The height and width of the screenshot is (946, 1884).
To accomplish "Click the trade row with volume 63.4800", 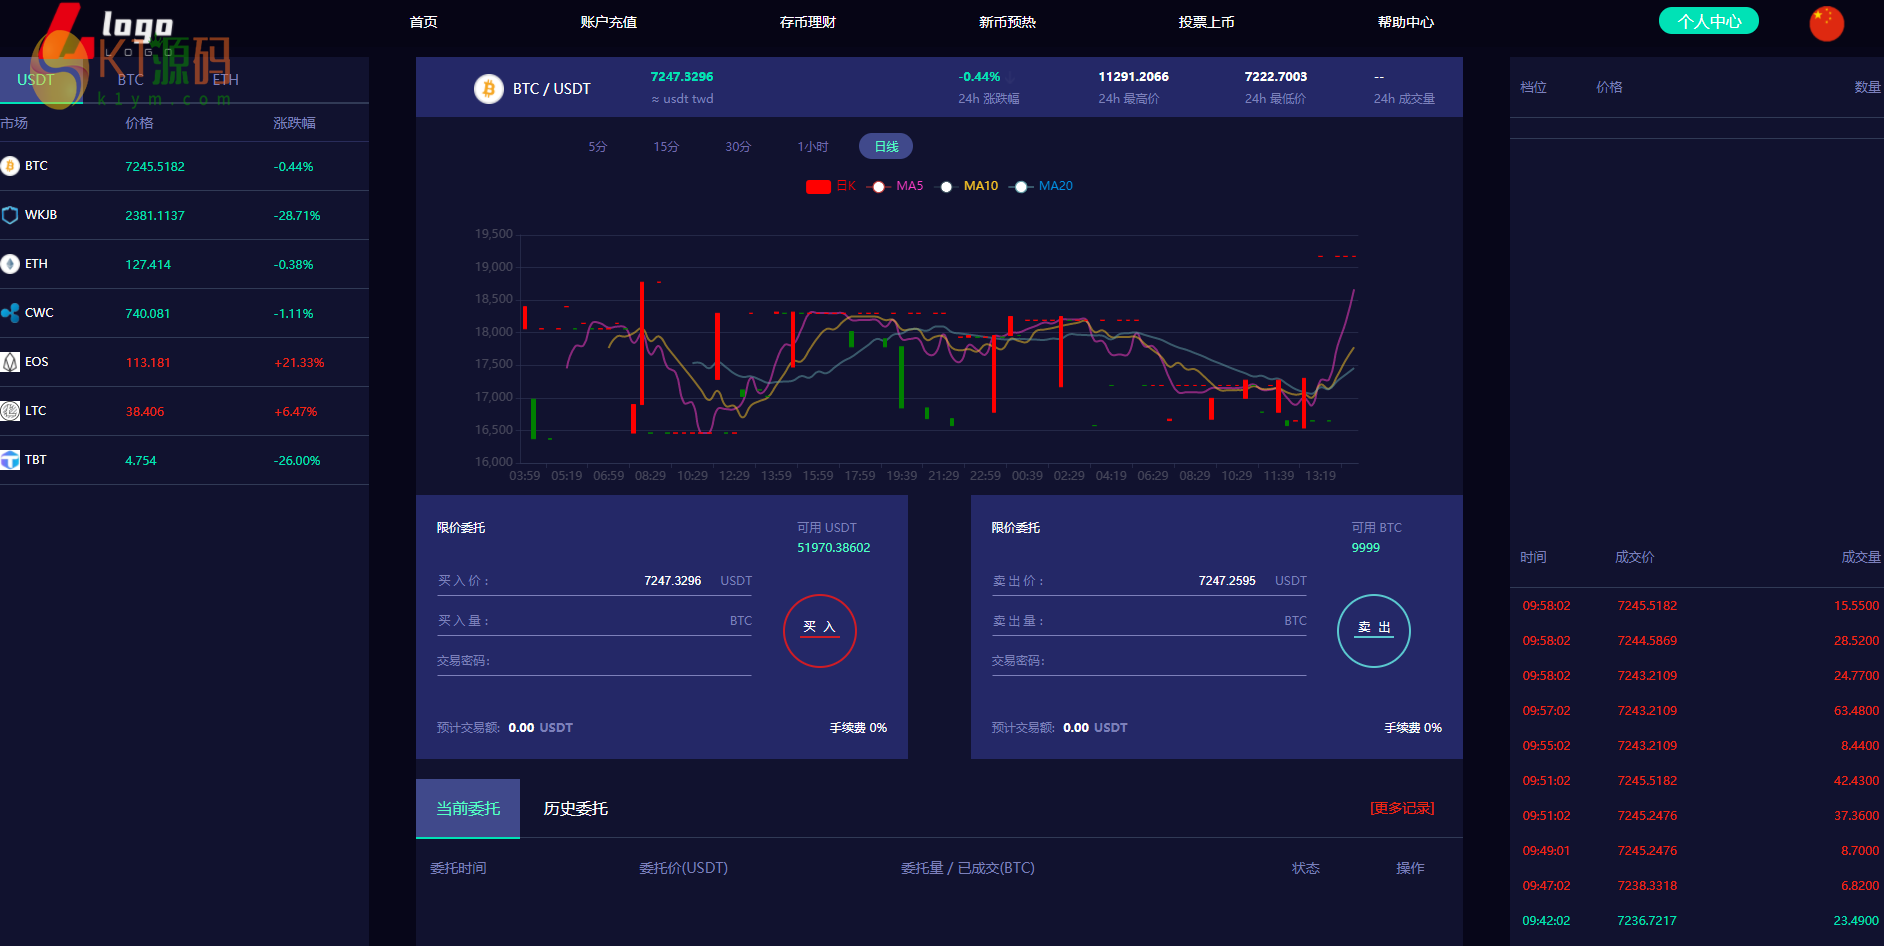I will (x=1697, y=711).
